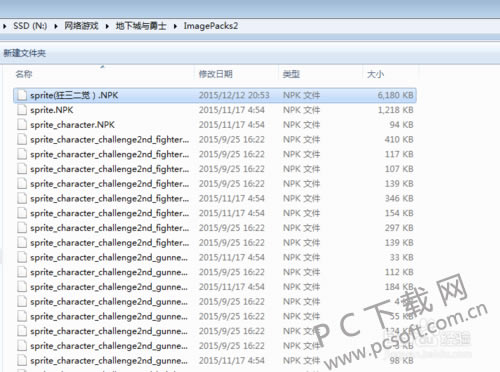The image size is (500, 372).
Task: Open the breadcrumb arrow before ImagePacks2
Action: tap(175, 26)
